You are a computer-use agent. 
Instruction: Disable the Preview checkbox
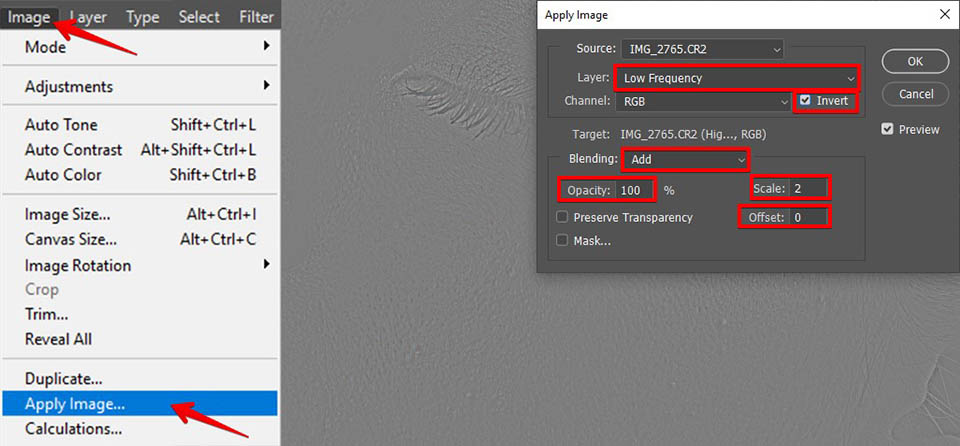coord(887,129)
